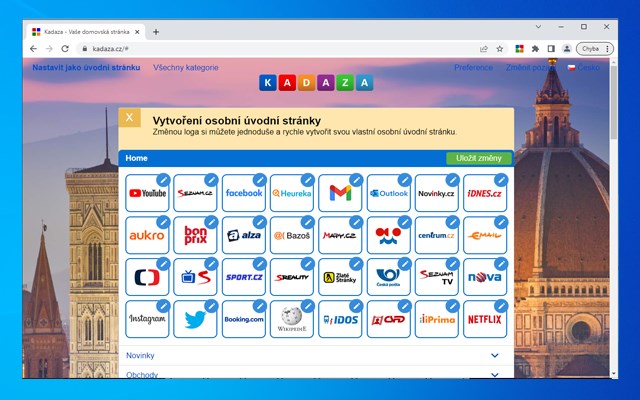Open the Novinky.cz tile

(437, 193)
